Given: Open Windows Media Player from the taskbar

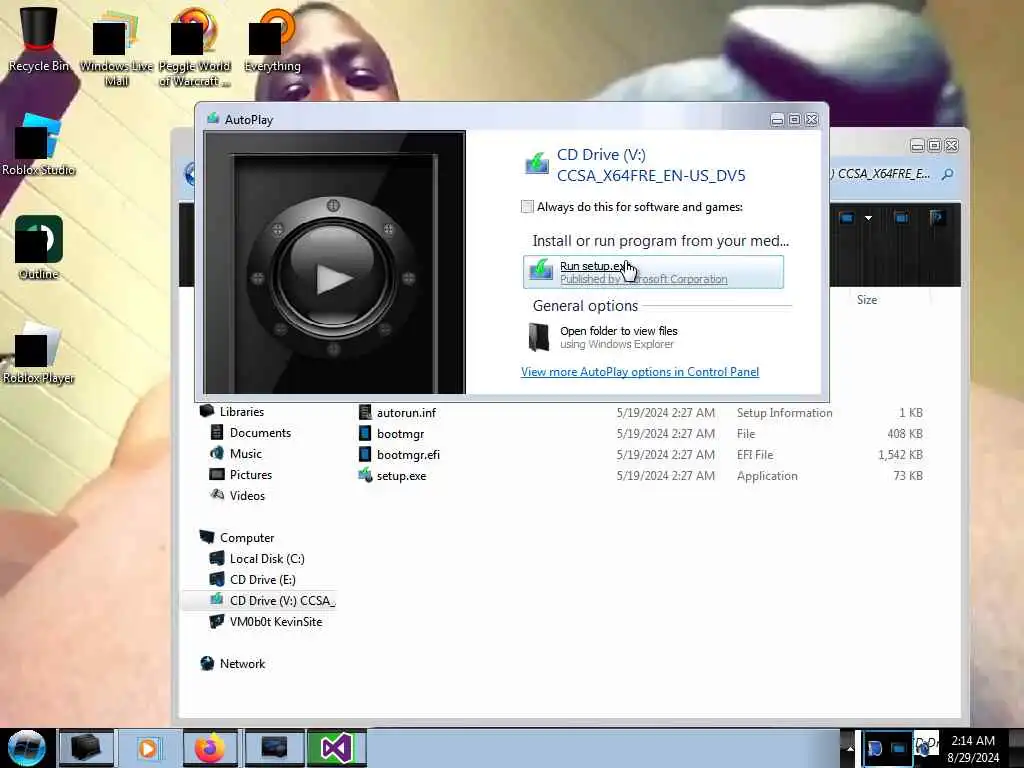Looking at the screenshot, I should (x=148, y=748).
